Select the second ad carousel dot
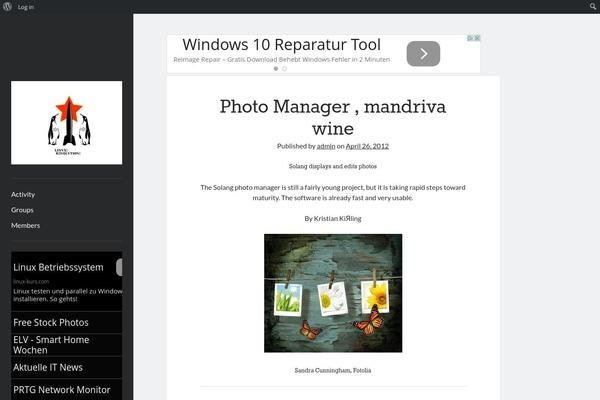 coord(284,69)
